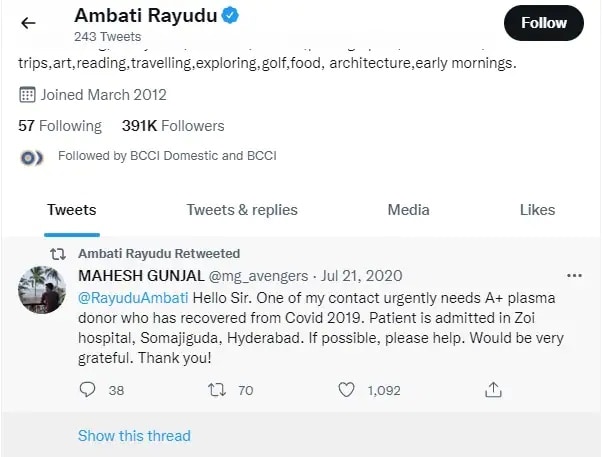Click the Followed by BCCI Domestic text

[167, 156]
